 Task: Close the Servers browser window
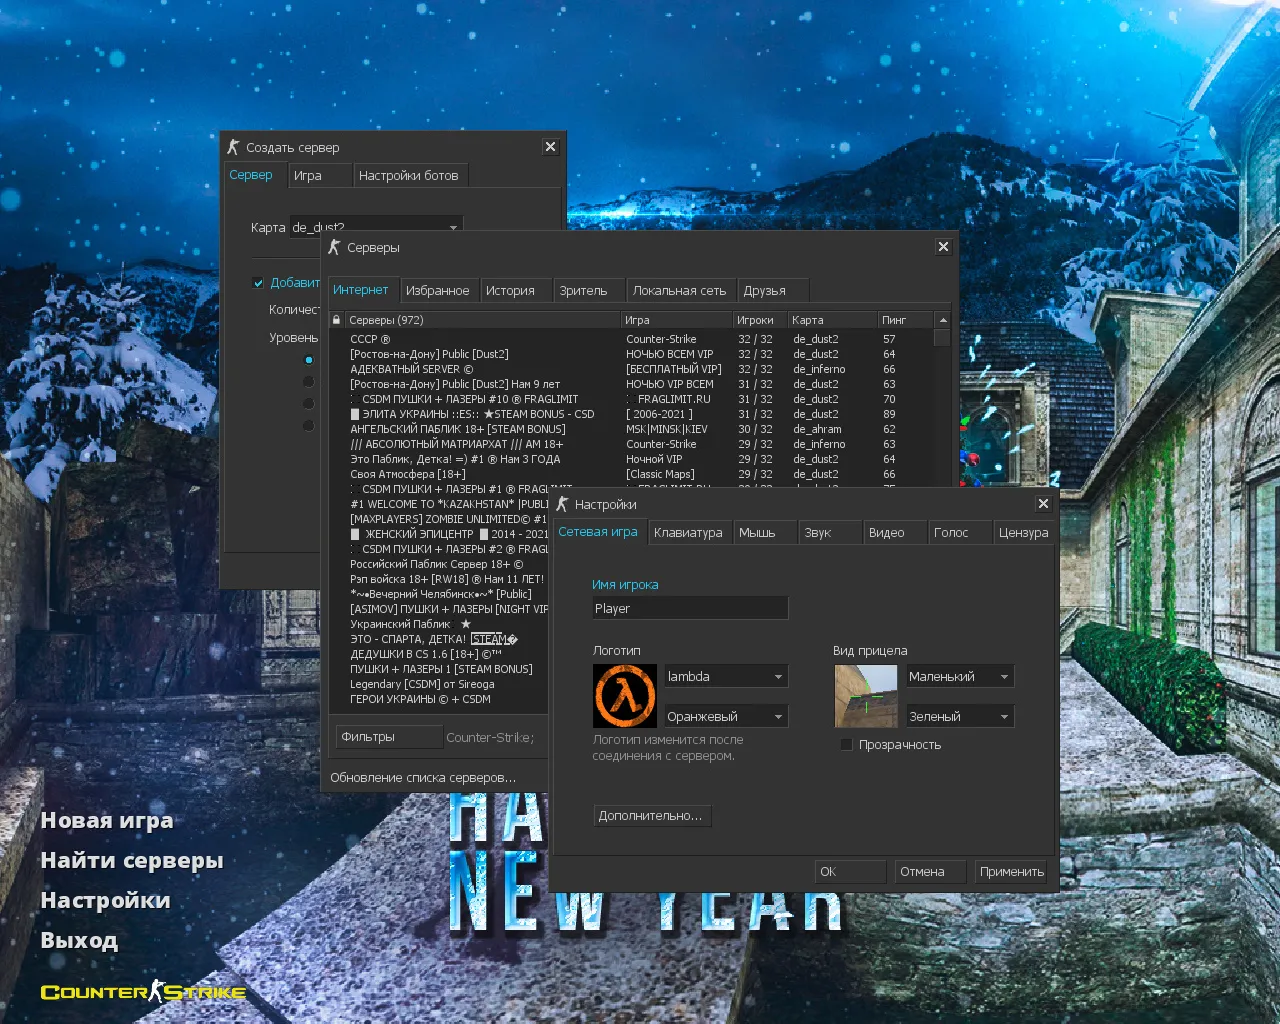click(943, 247)
